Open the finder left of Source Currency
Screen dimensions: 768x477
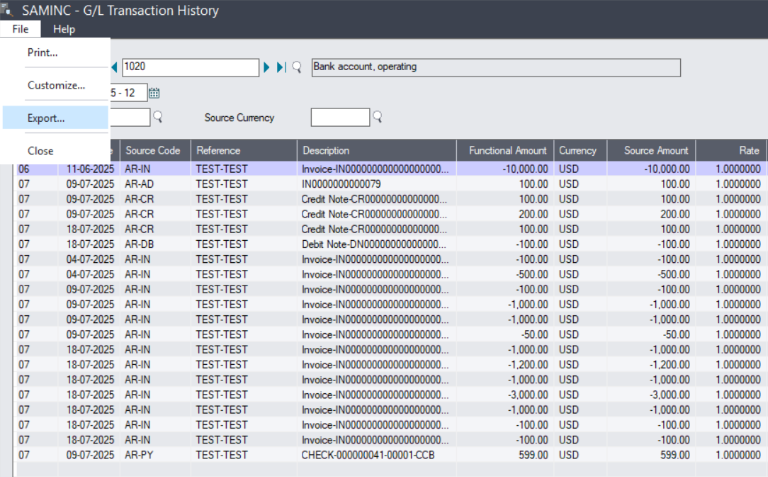(x=158, y=117)
